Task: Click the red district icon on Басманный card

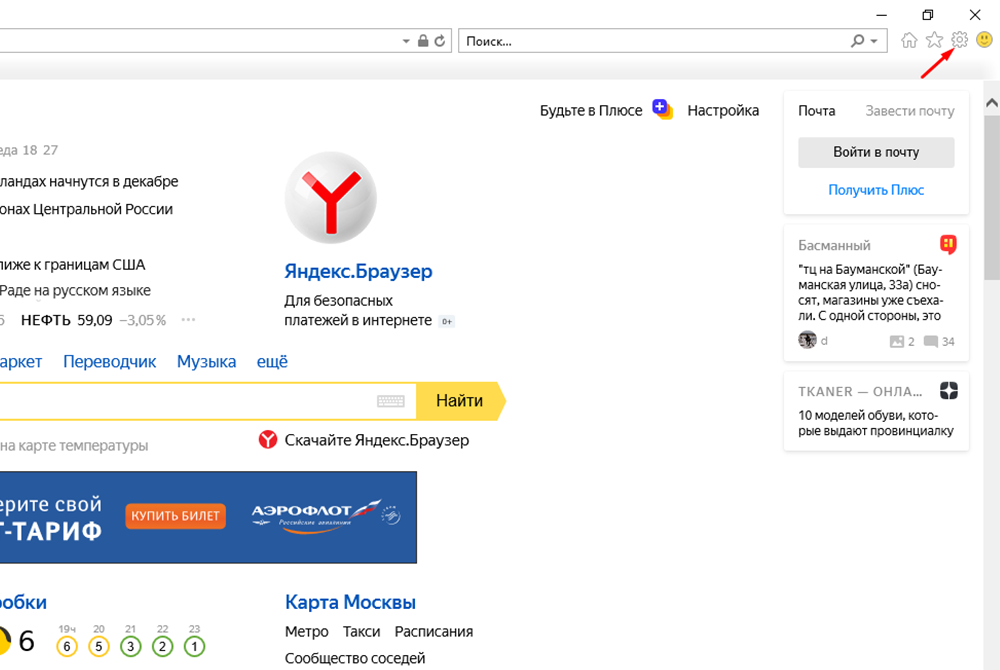Action: (948, 245)
